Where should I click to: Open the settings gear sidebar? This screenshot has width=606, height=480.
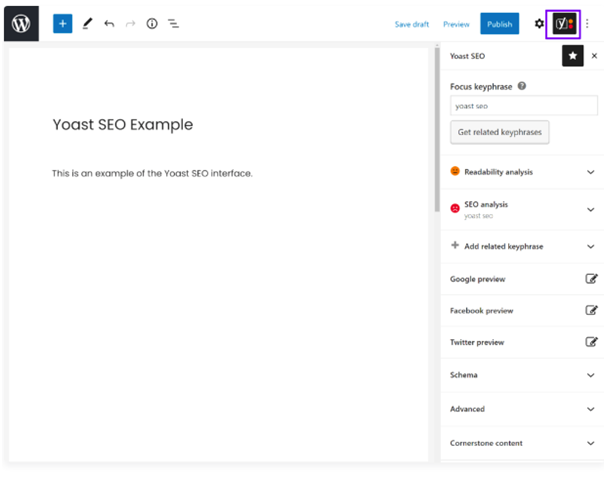click(539, 24)
